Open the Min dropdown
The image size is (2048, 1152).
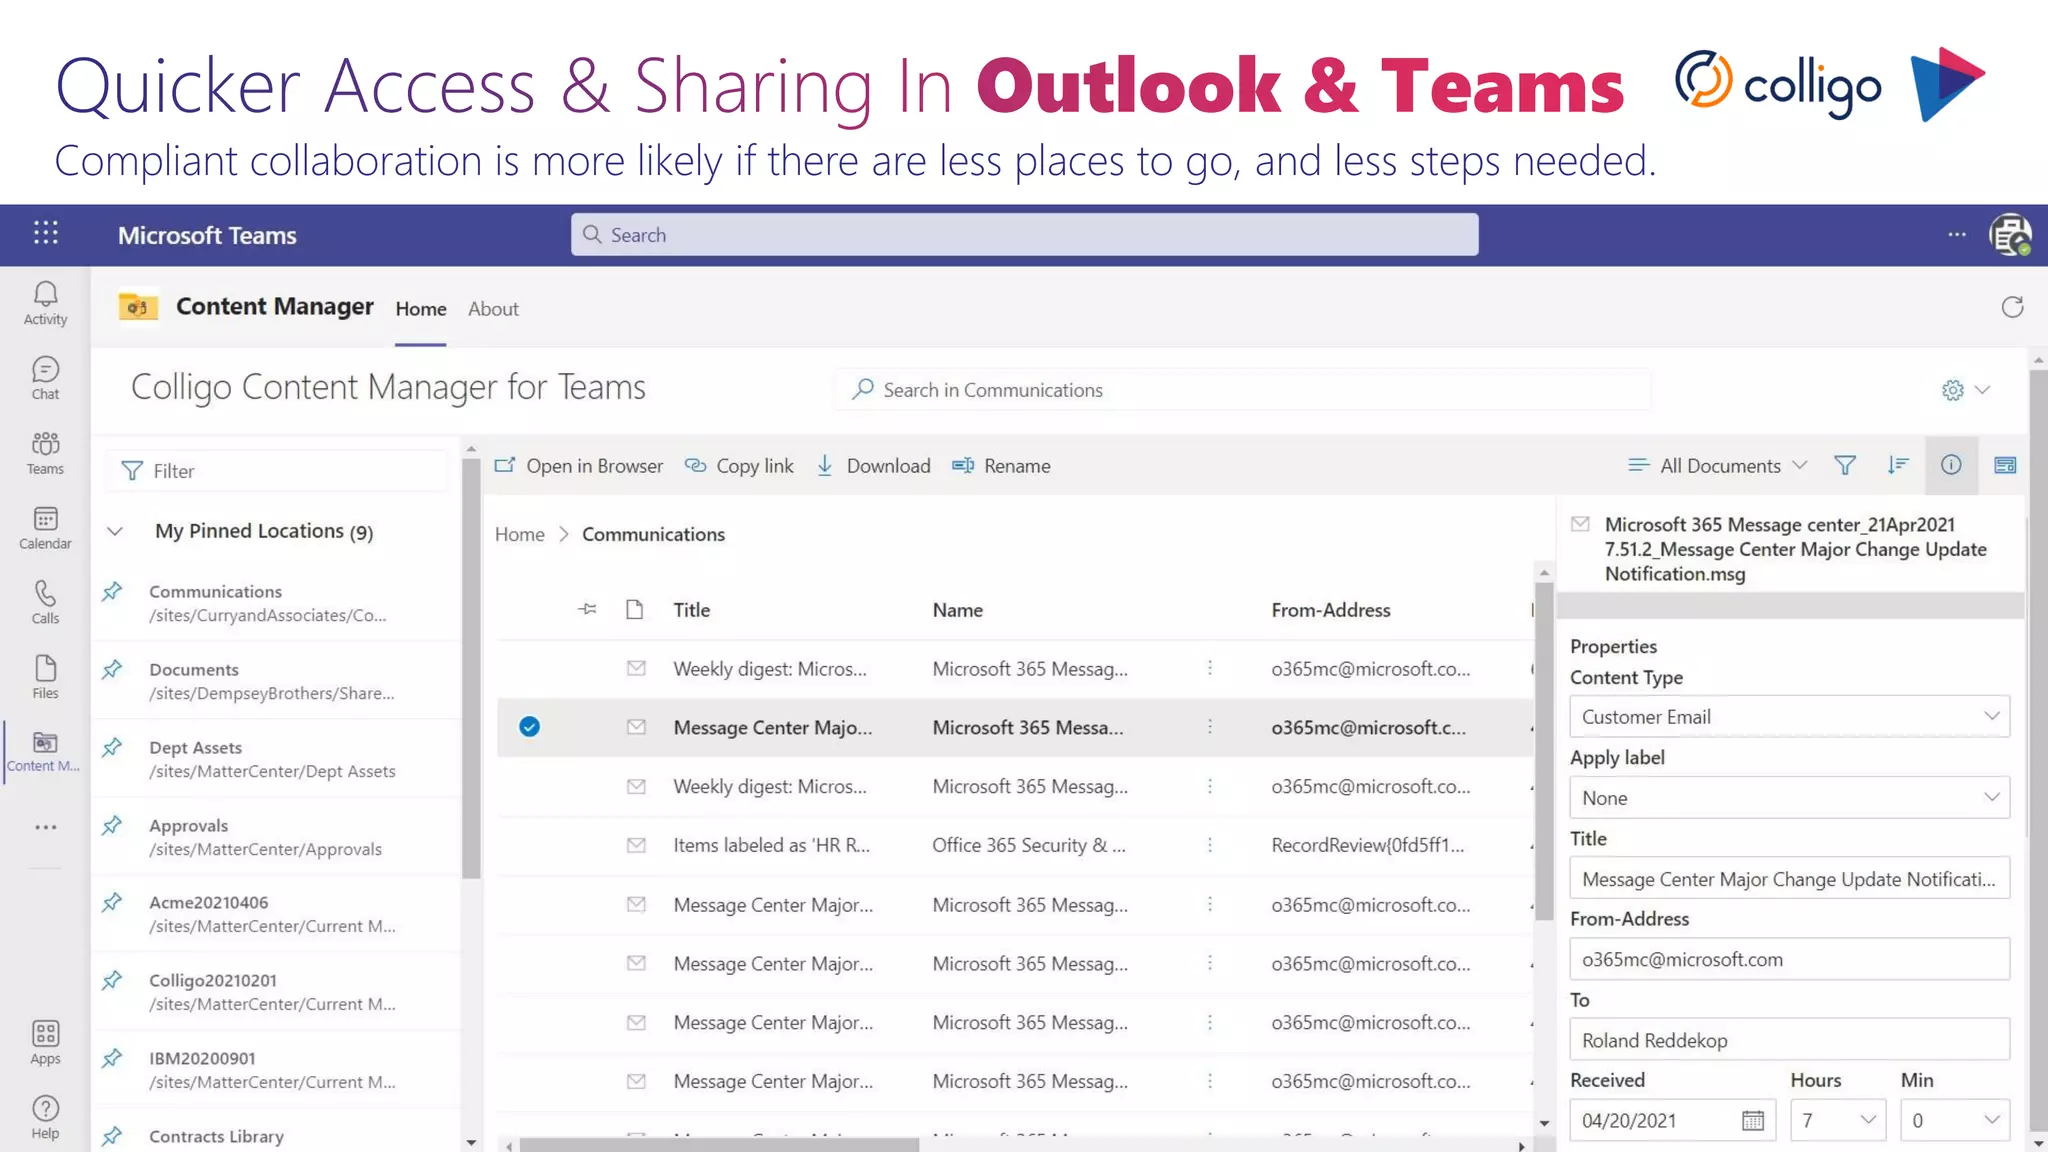tap(1955, 1120)
